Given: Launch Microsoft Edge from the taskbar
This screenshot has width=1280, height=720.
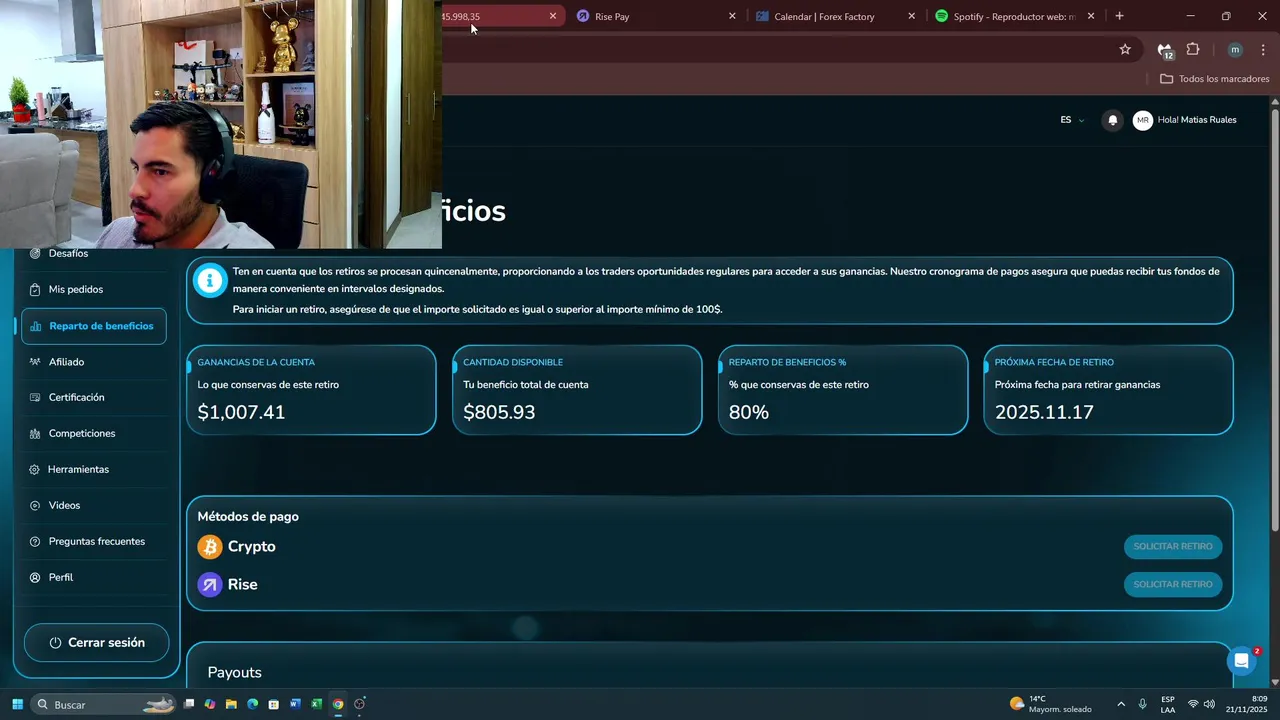Looking at the screenshot, I should 252,704.
